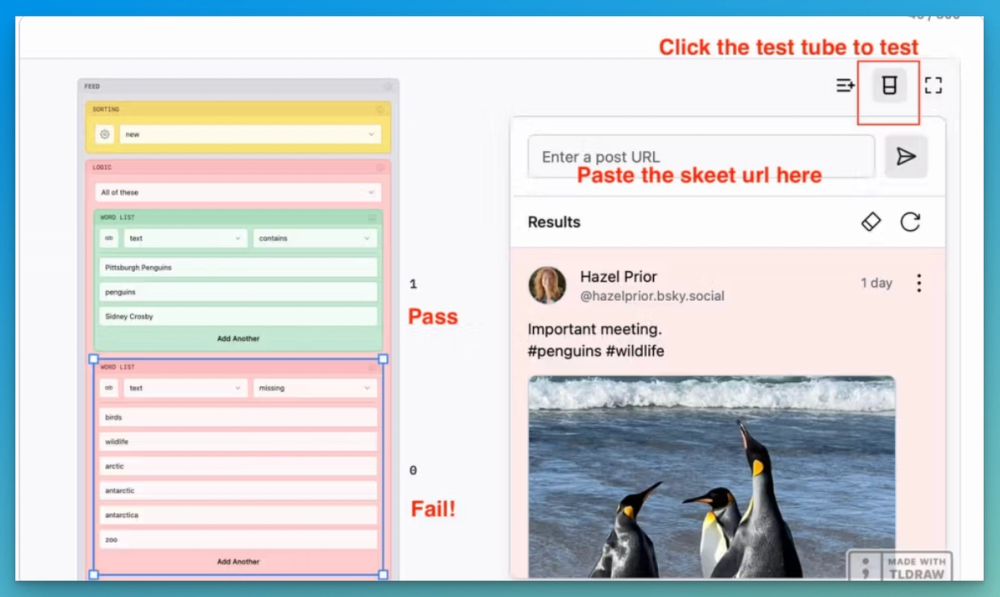Click the '1 day' post timestamp
The height and width of the screenshot is (597, 1000).
[876, 283]
